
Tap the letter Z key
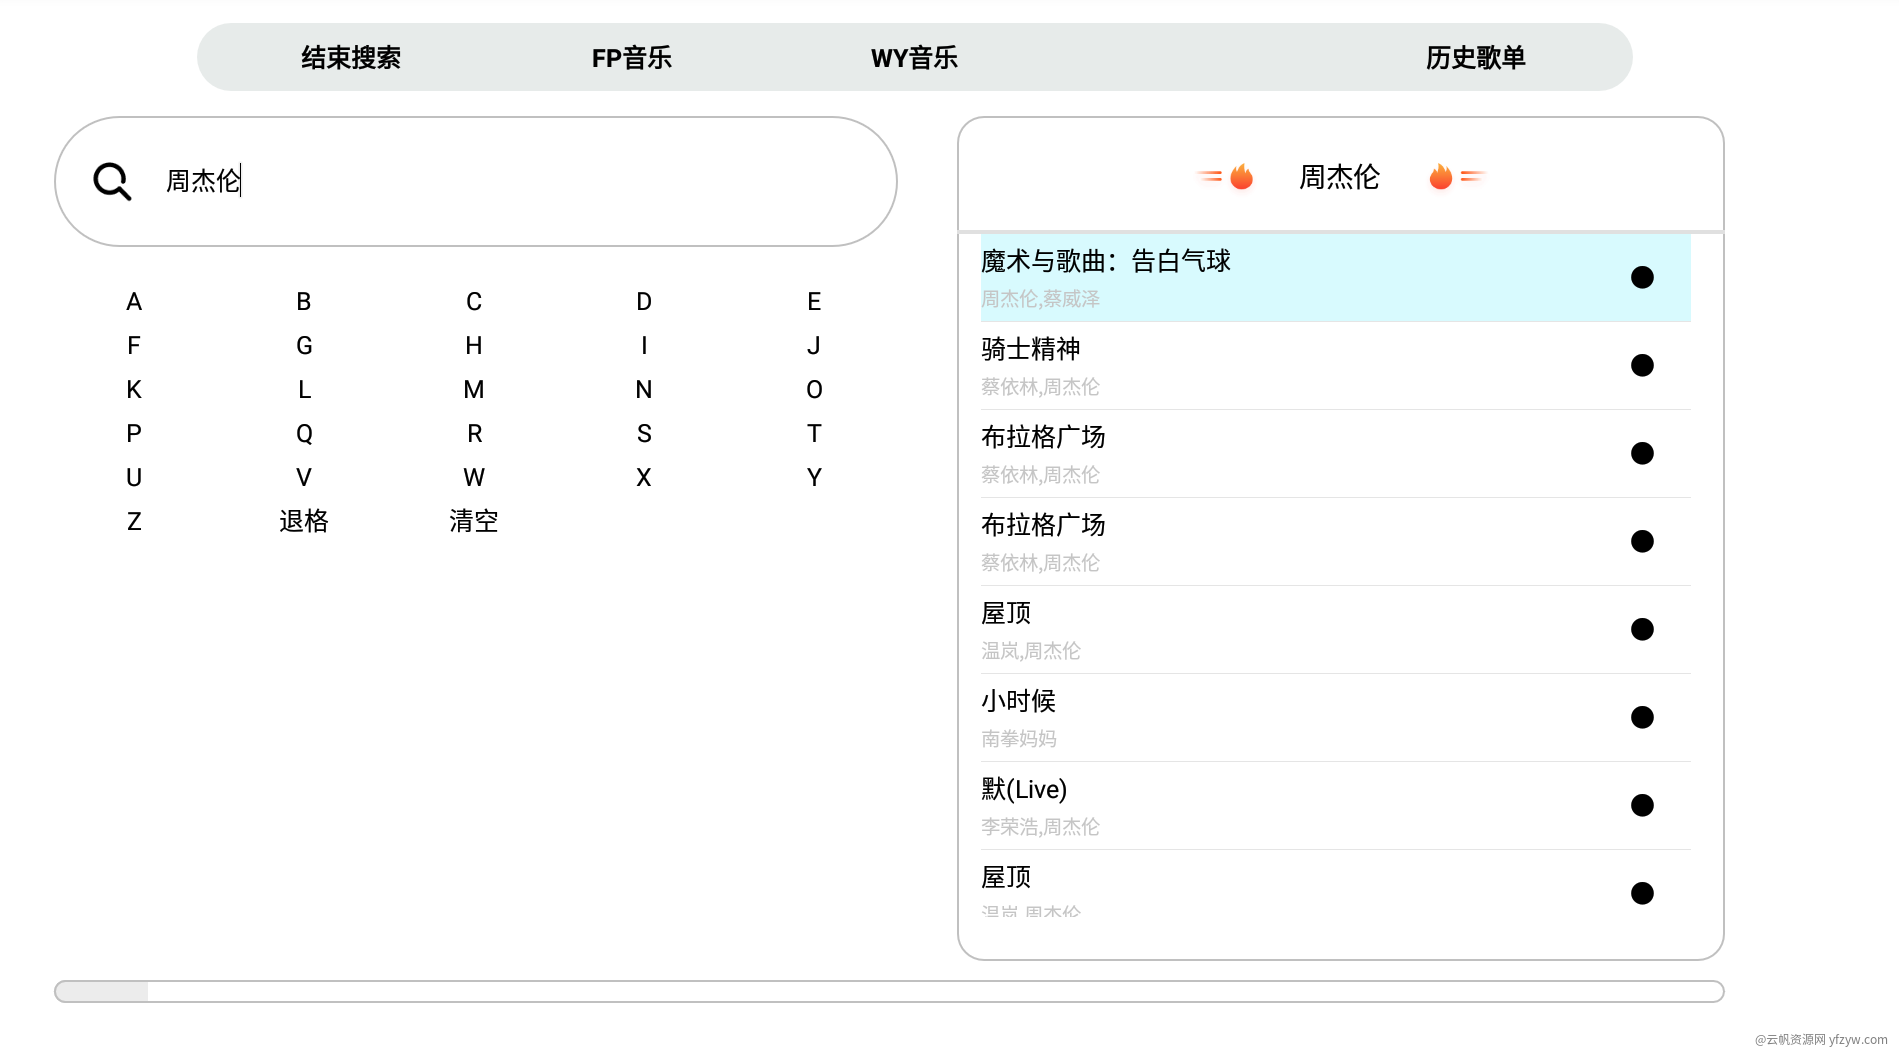point(134,522)
